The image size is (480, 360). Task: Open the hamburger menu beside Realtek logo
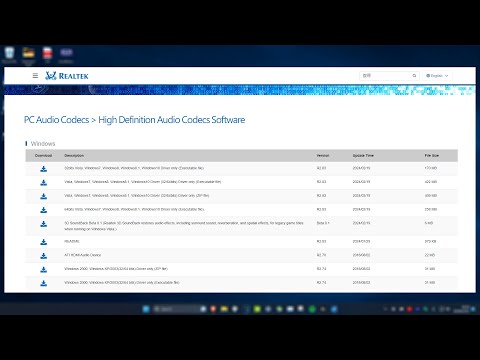pos(35,76)
